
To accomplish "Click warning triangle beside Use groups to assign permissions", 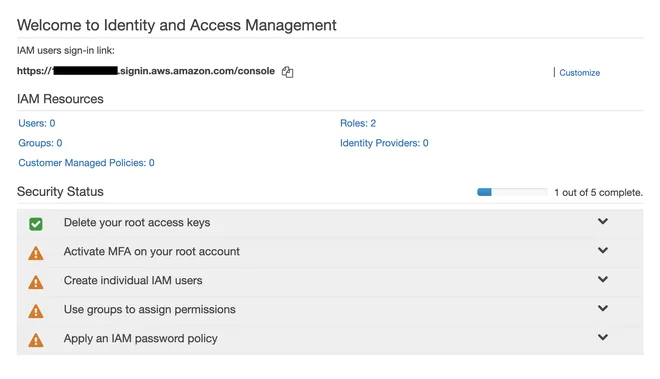I will [36, 311].
